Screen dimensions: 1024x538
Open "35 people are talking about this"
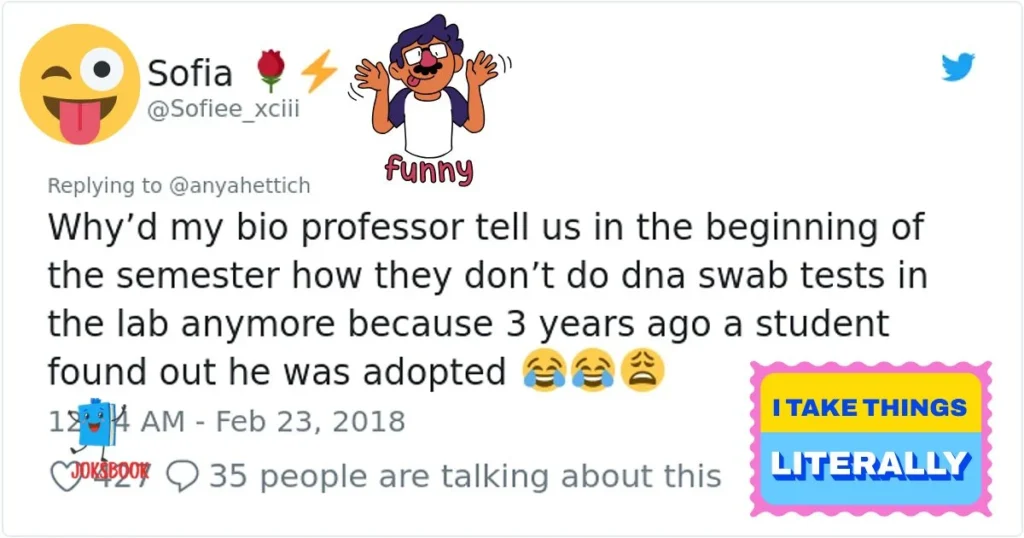click(x=464, y=476)
